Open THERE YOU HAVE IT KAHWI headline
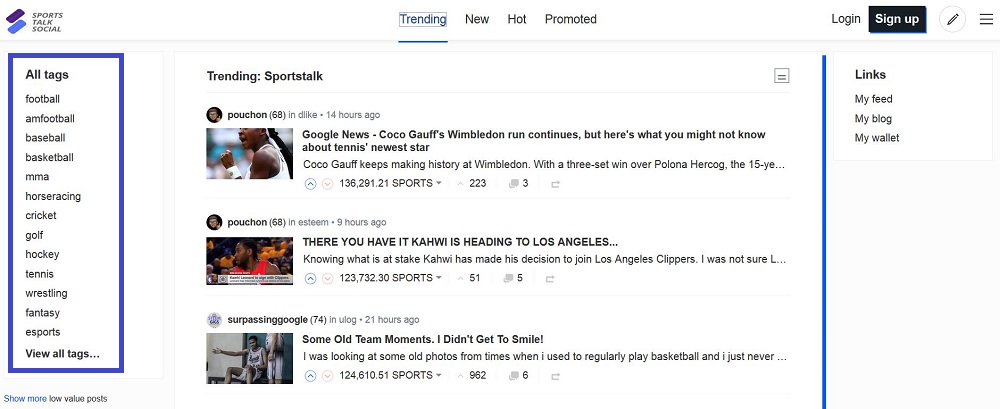 coord(460,242)
